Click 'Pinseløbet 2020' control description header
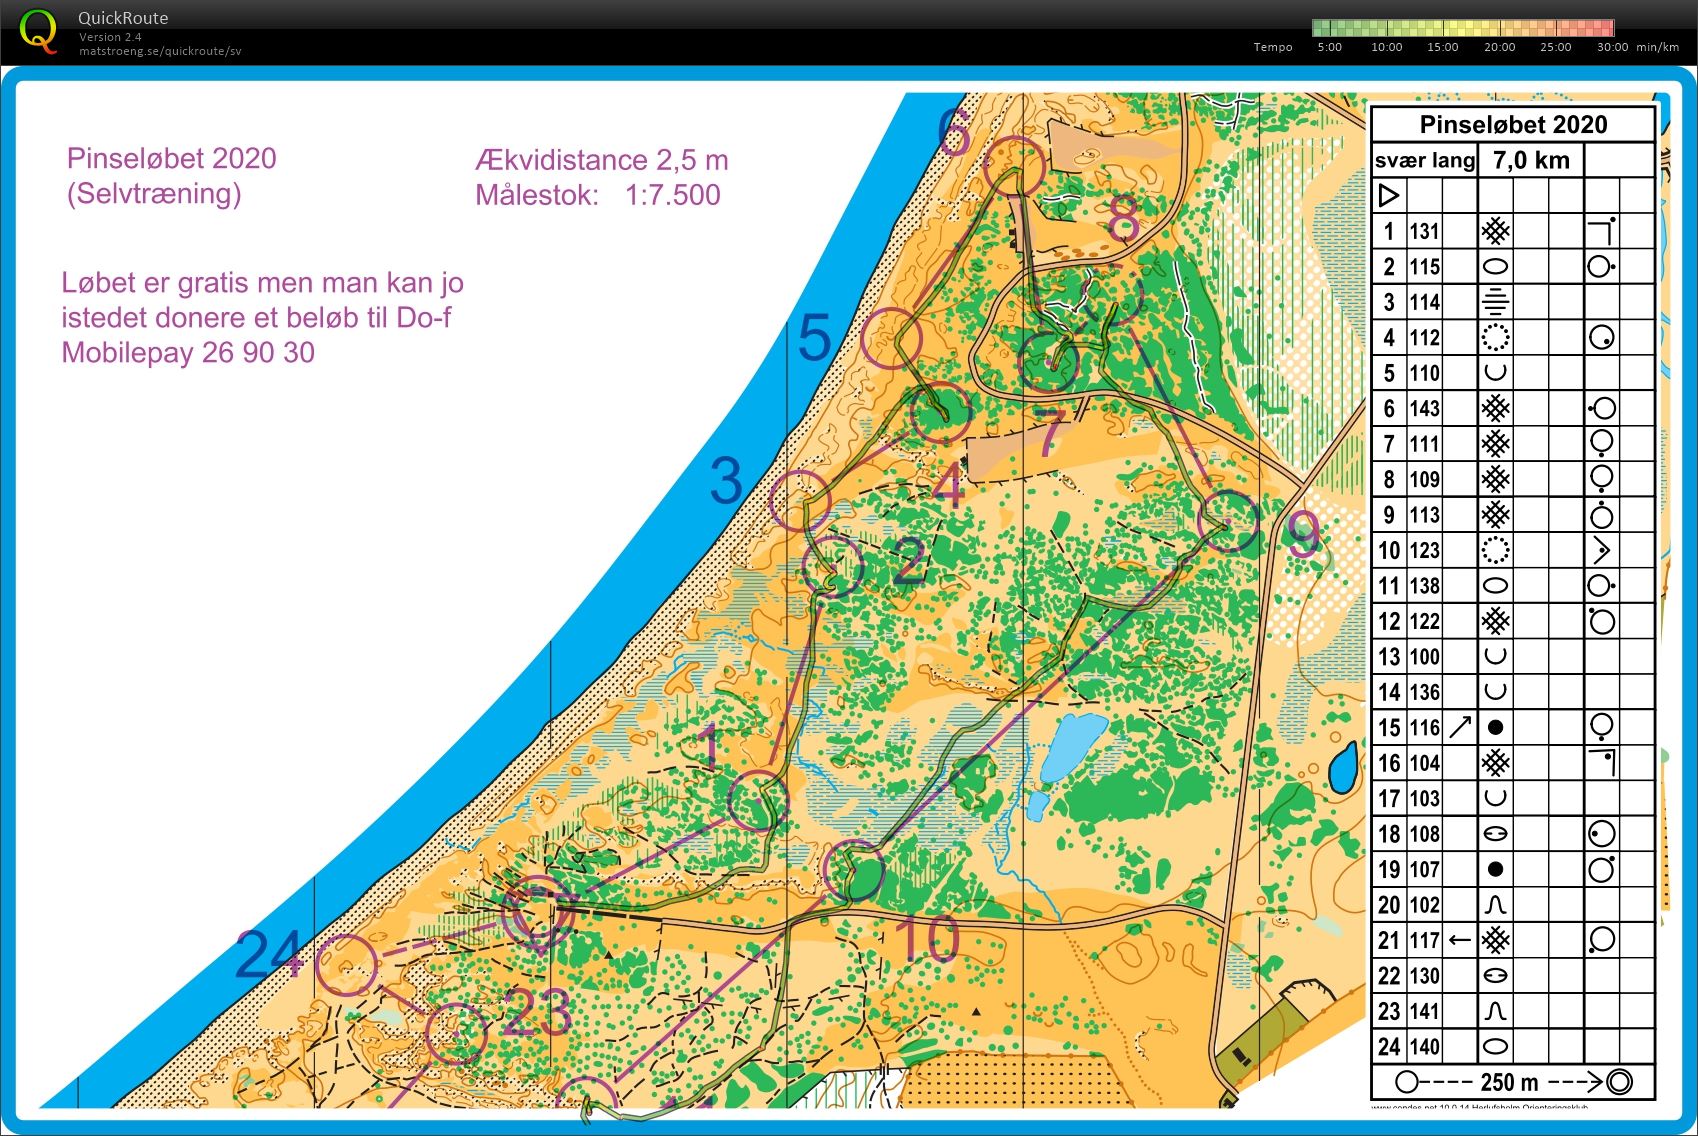The width and height of the screenshot is (1698, 1136). [x=1513, y=124]
